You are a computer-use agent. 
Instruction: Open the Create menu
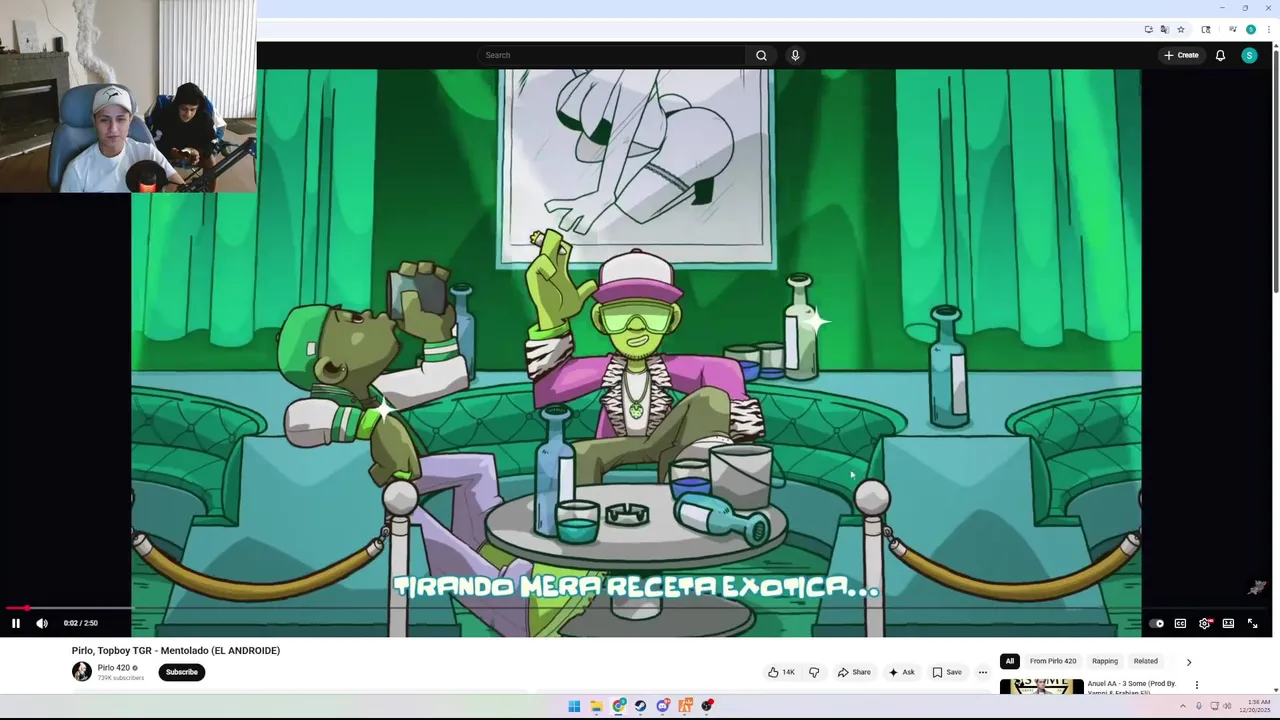[1181, 55]
